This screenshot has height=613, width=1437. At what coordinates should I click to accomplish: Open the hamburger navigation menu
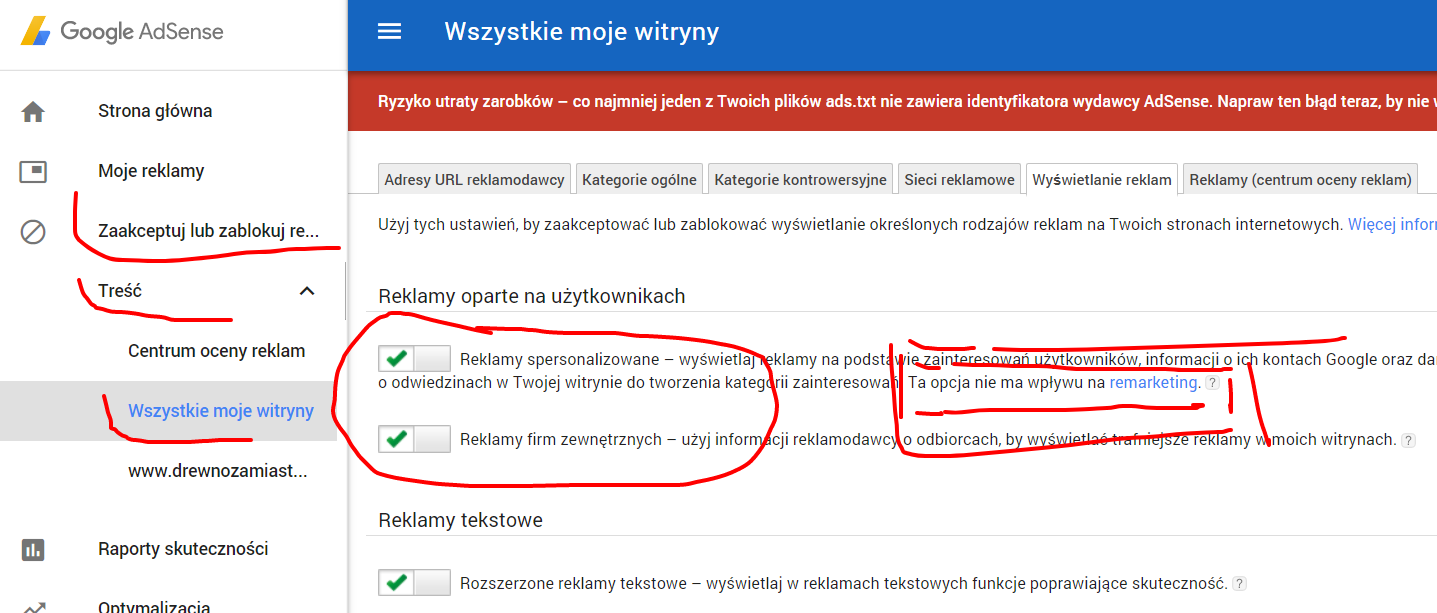point(389,31)
